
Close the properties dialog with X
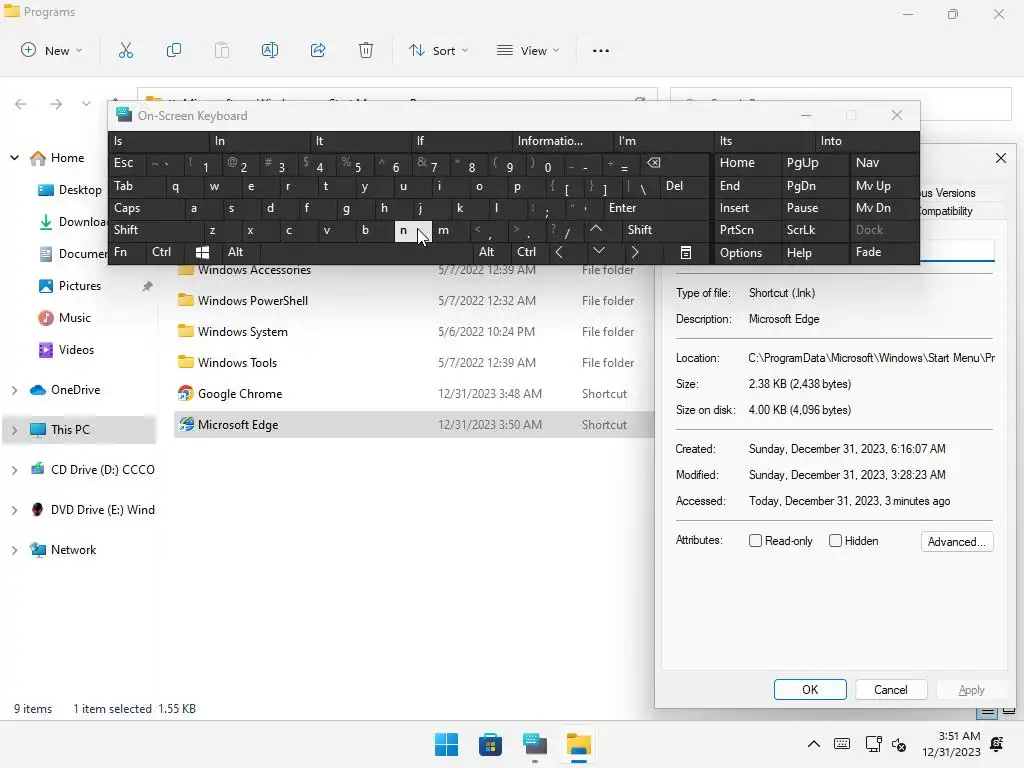tap(1000, 158)
